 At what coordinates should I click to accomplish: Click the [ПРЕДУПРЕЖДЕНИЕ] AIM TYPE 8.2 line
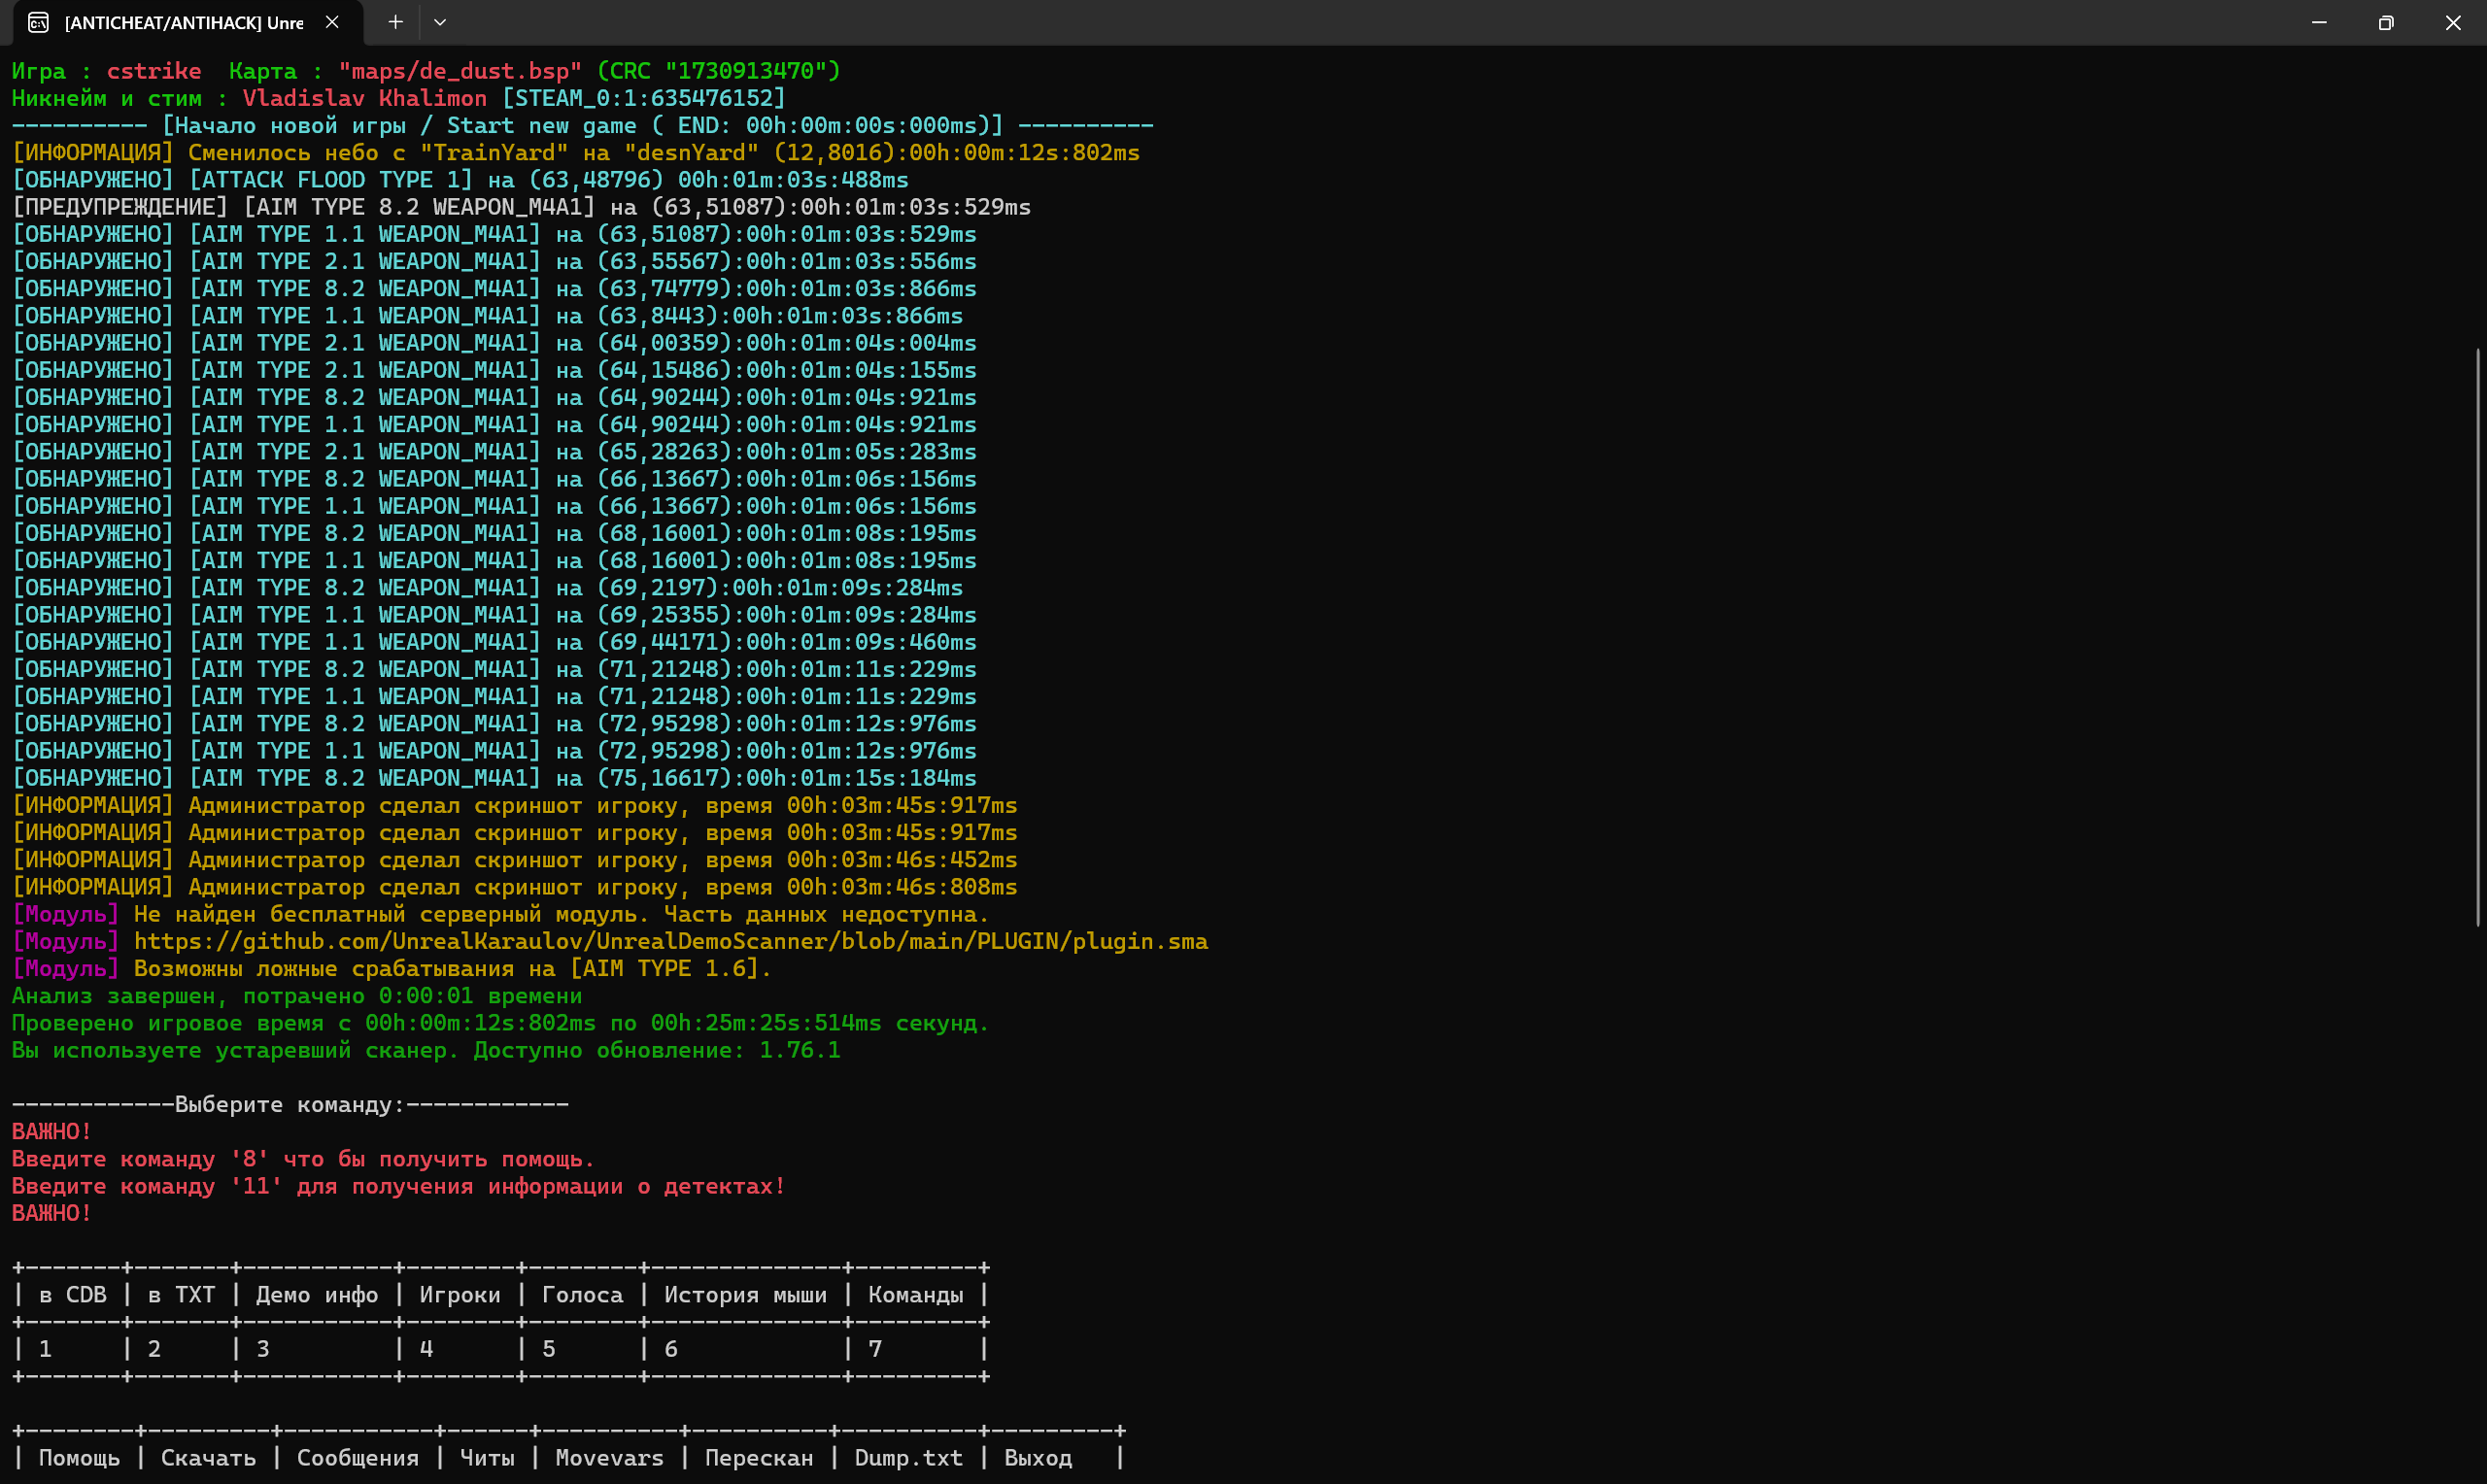(521, 207)
